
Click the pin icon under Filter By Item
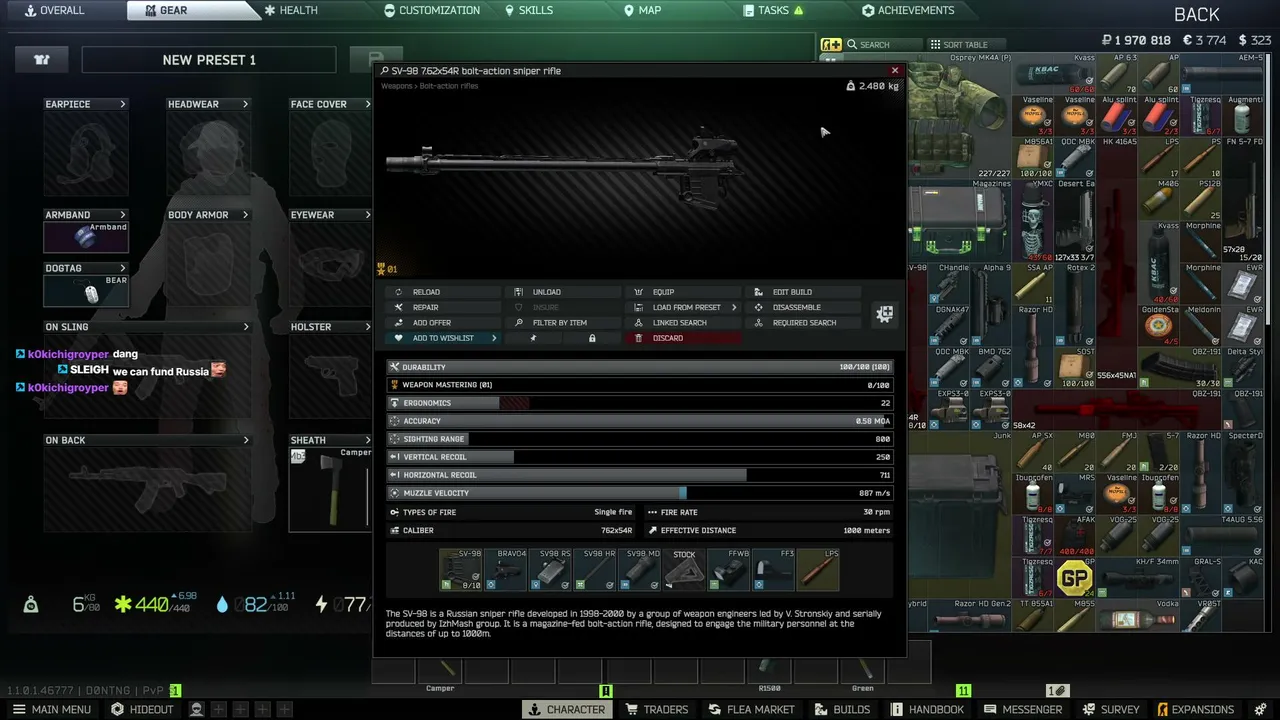pos(533,338)
